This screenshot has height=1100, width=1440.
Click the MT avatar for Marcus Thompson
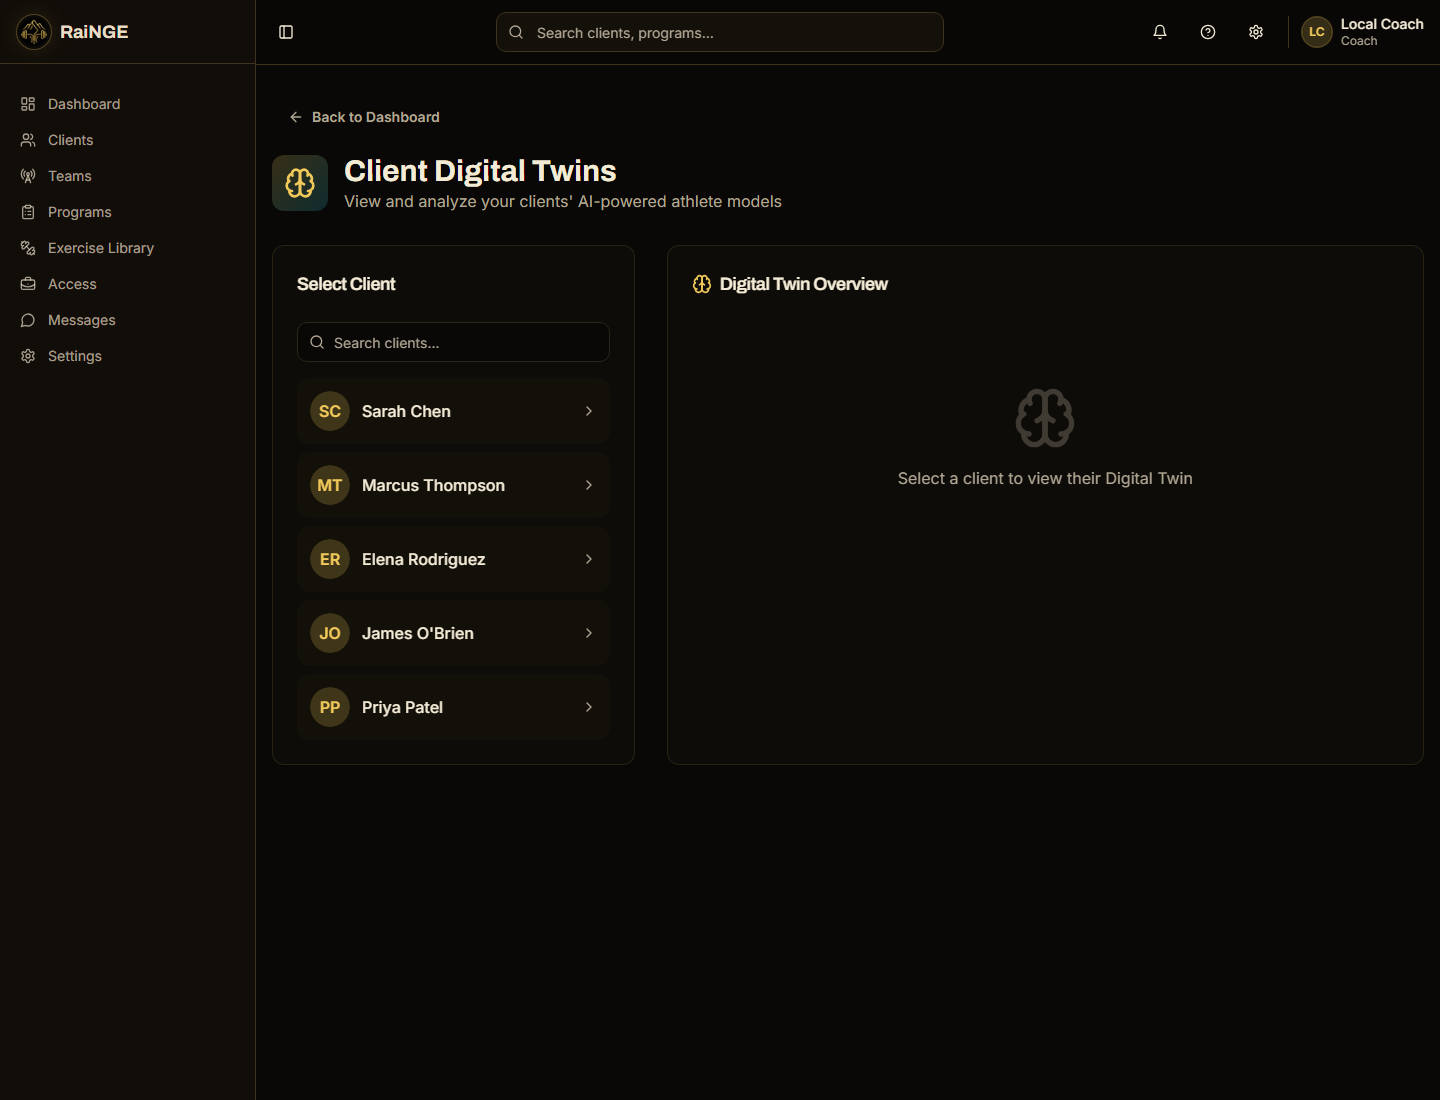click(x=330, y=485)
